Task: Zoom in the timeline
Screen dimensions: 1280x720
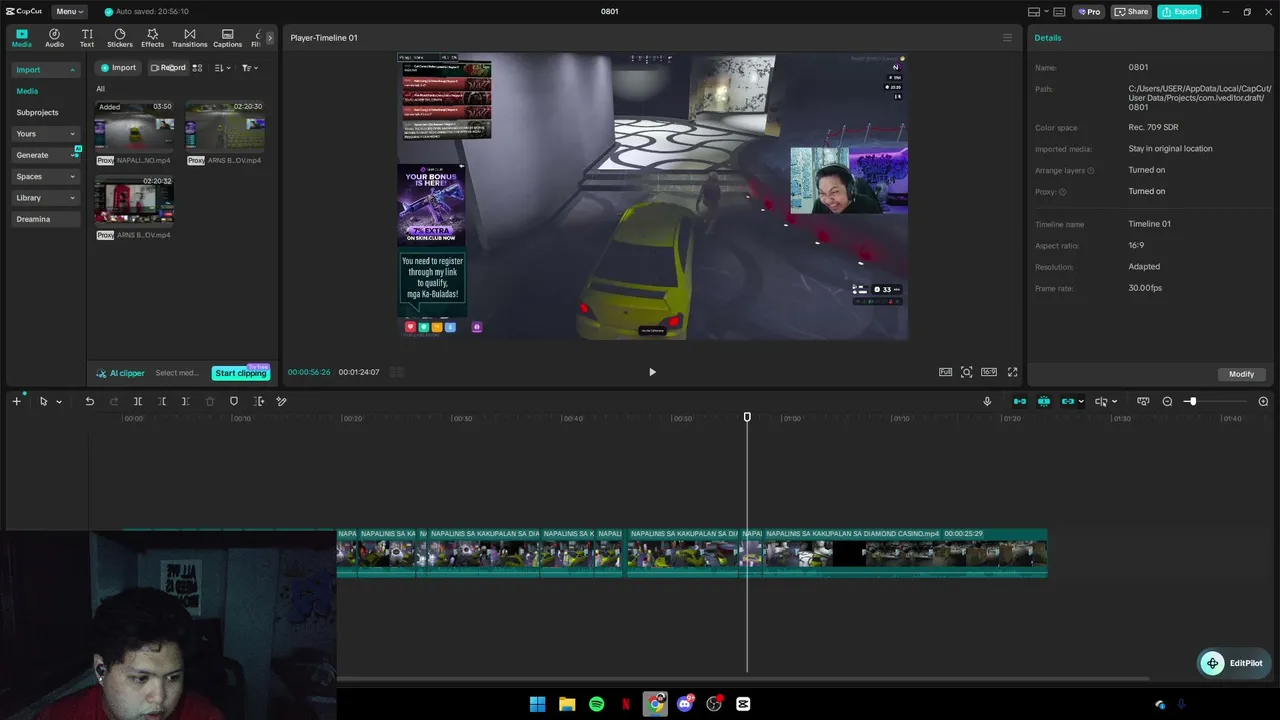Action: tap(1263, 401)
